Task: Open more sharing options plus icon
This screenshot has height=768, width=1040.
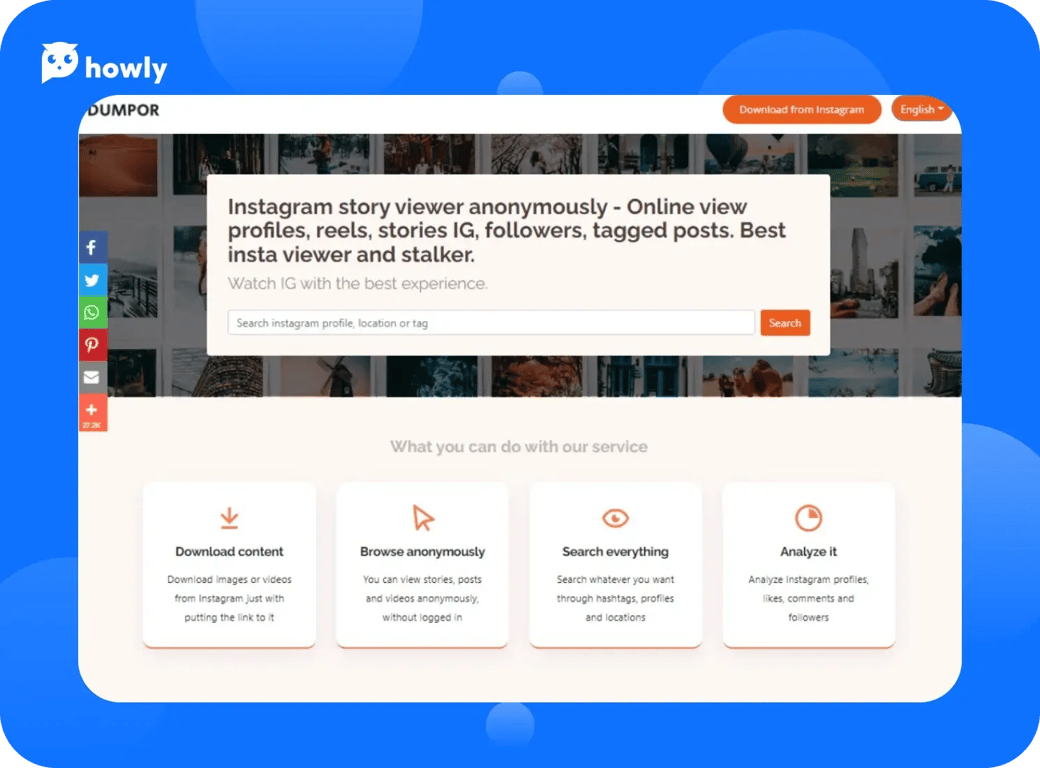Action: 92,411
